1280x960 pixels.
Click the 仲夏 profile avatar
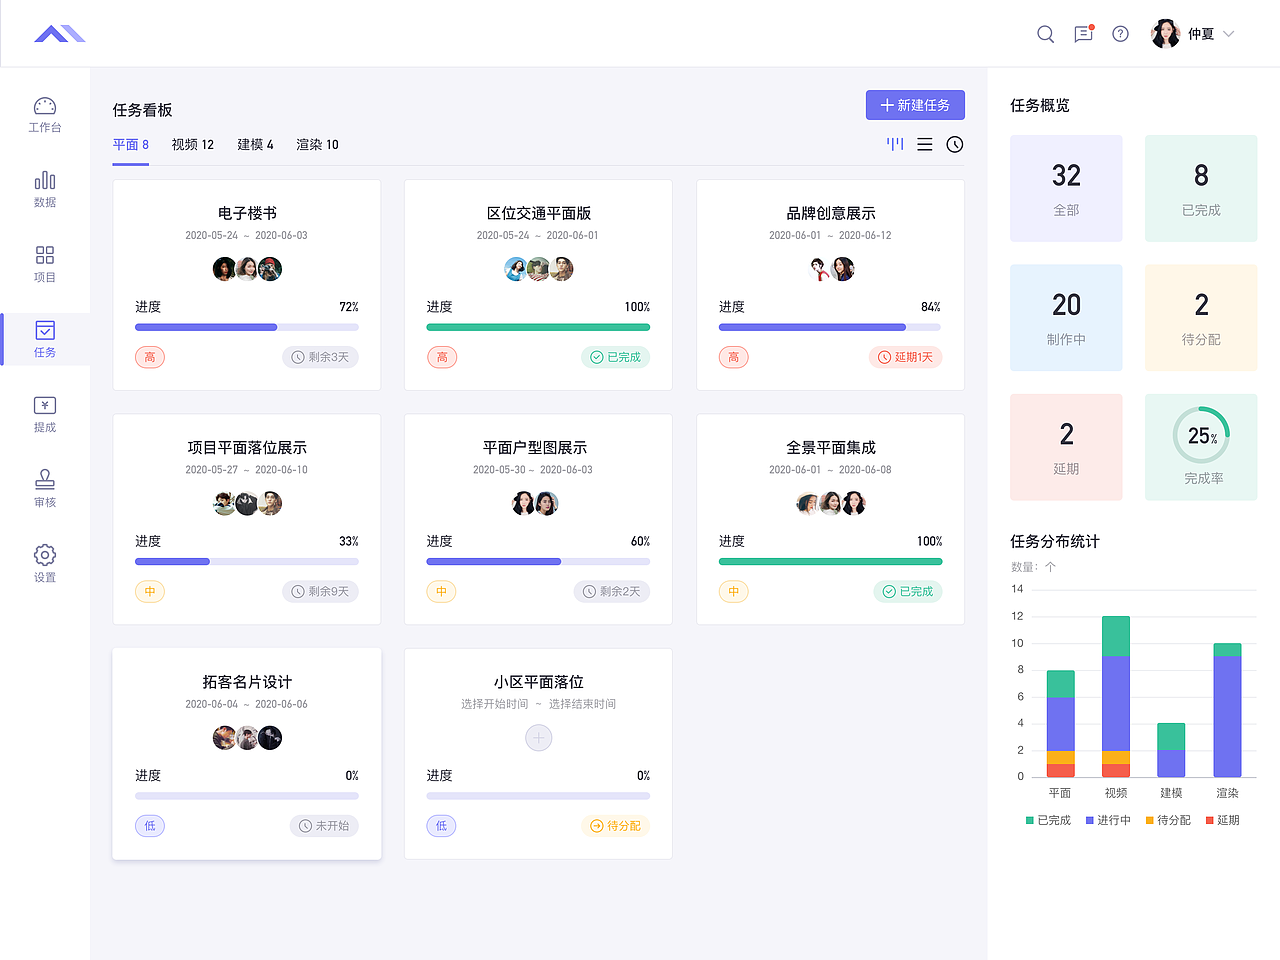point(1165,33)
